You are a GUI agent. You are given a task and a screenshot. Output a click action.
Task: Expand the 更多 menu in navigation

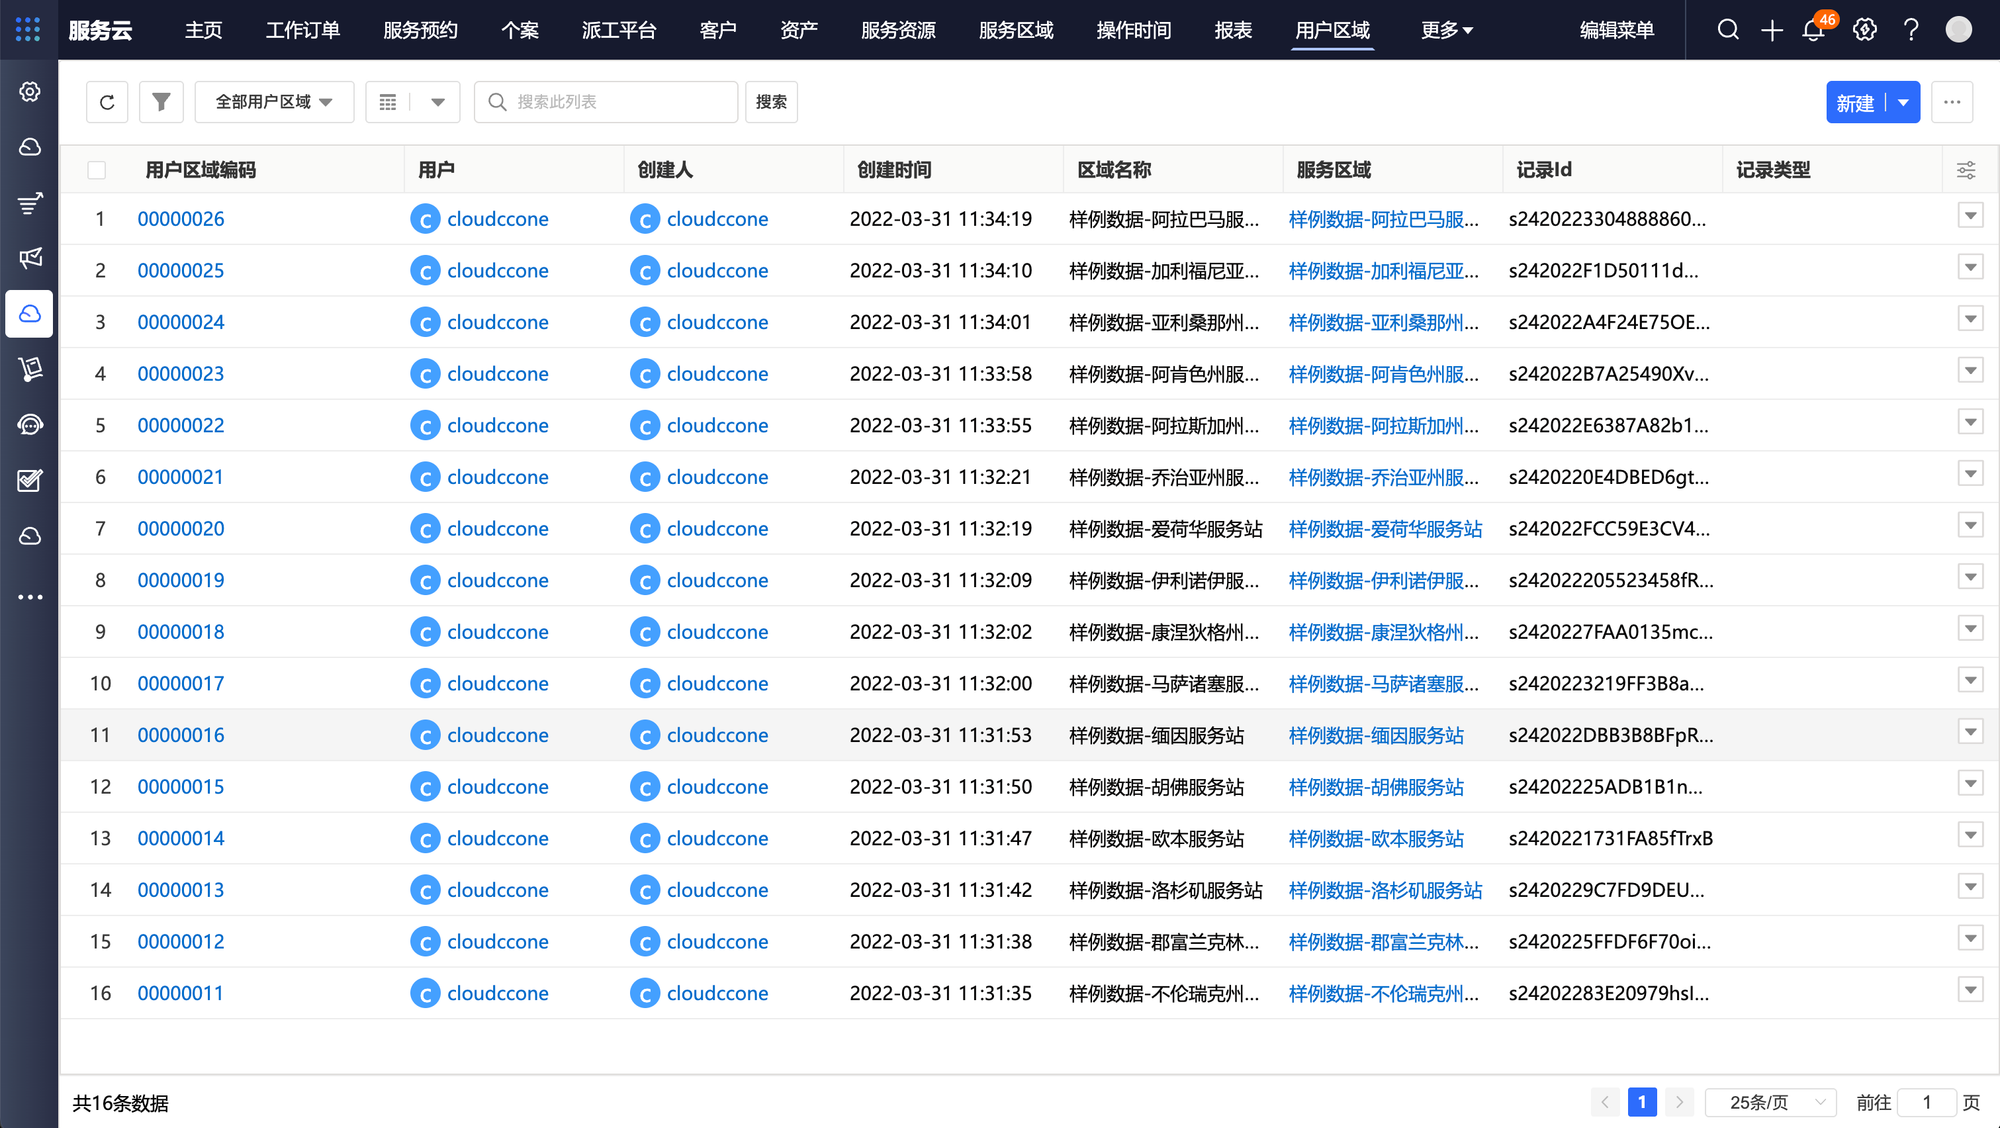click(x=1446, y=30)
